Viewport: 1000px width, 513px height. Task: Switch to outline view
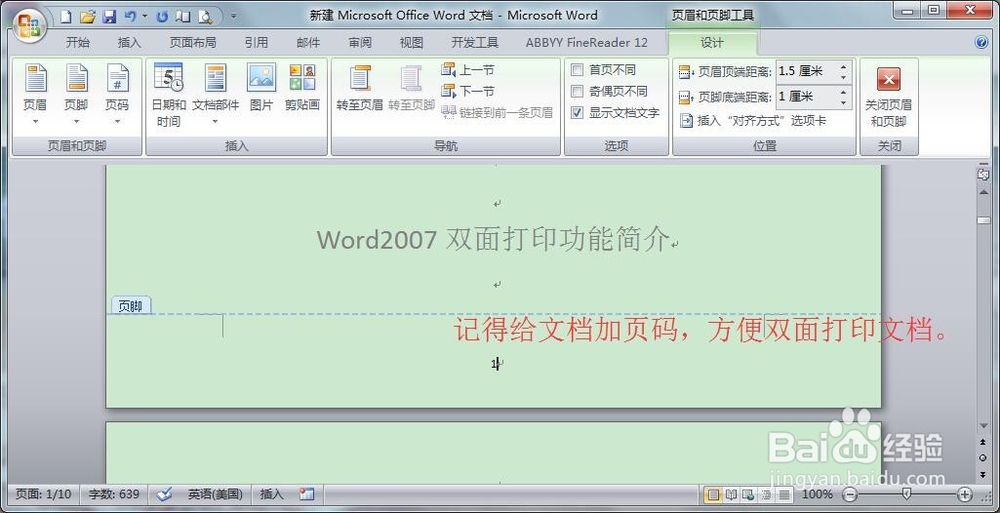pyautogui.click(x=767, y=494)
